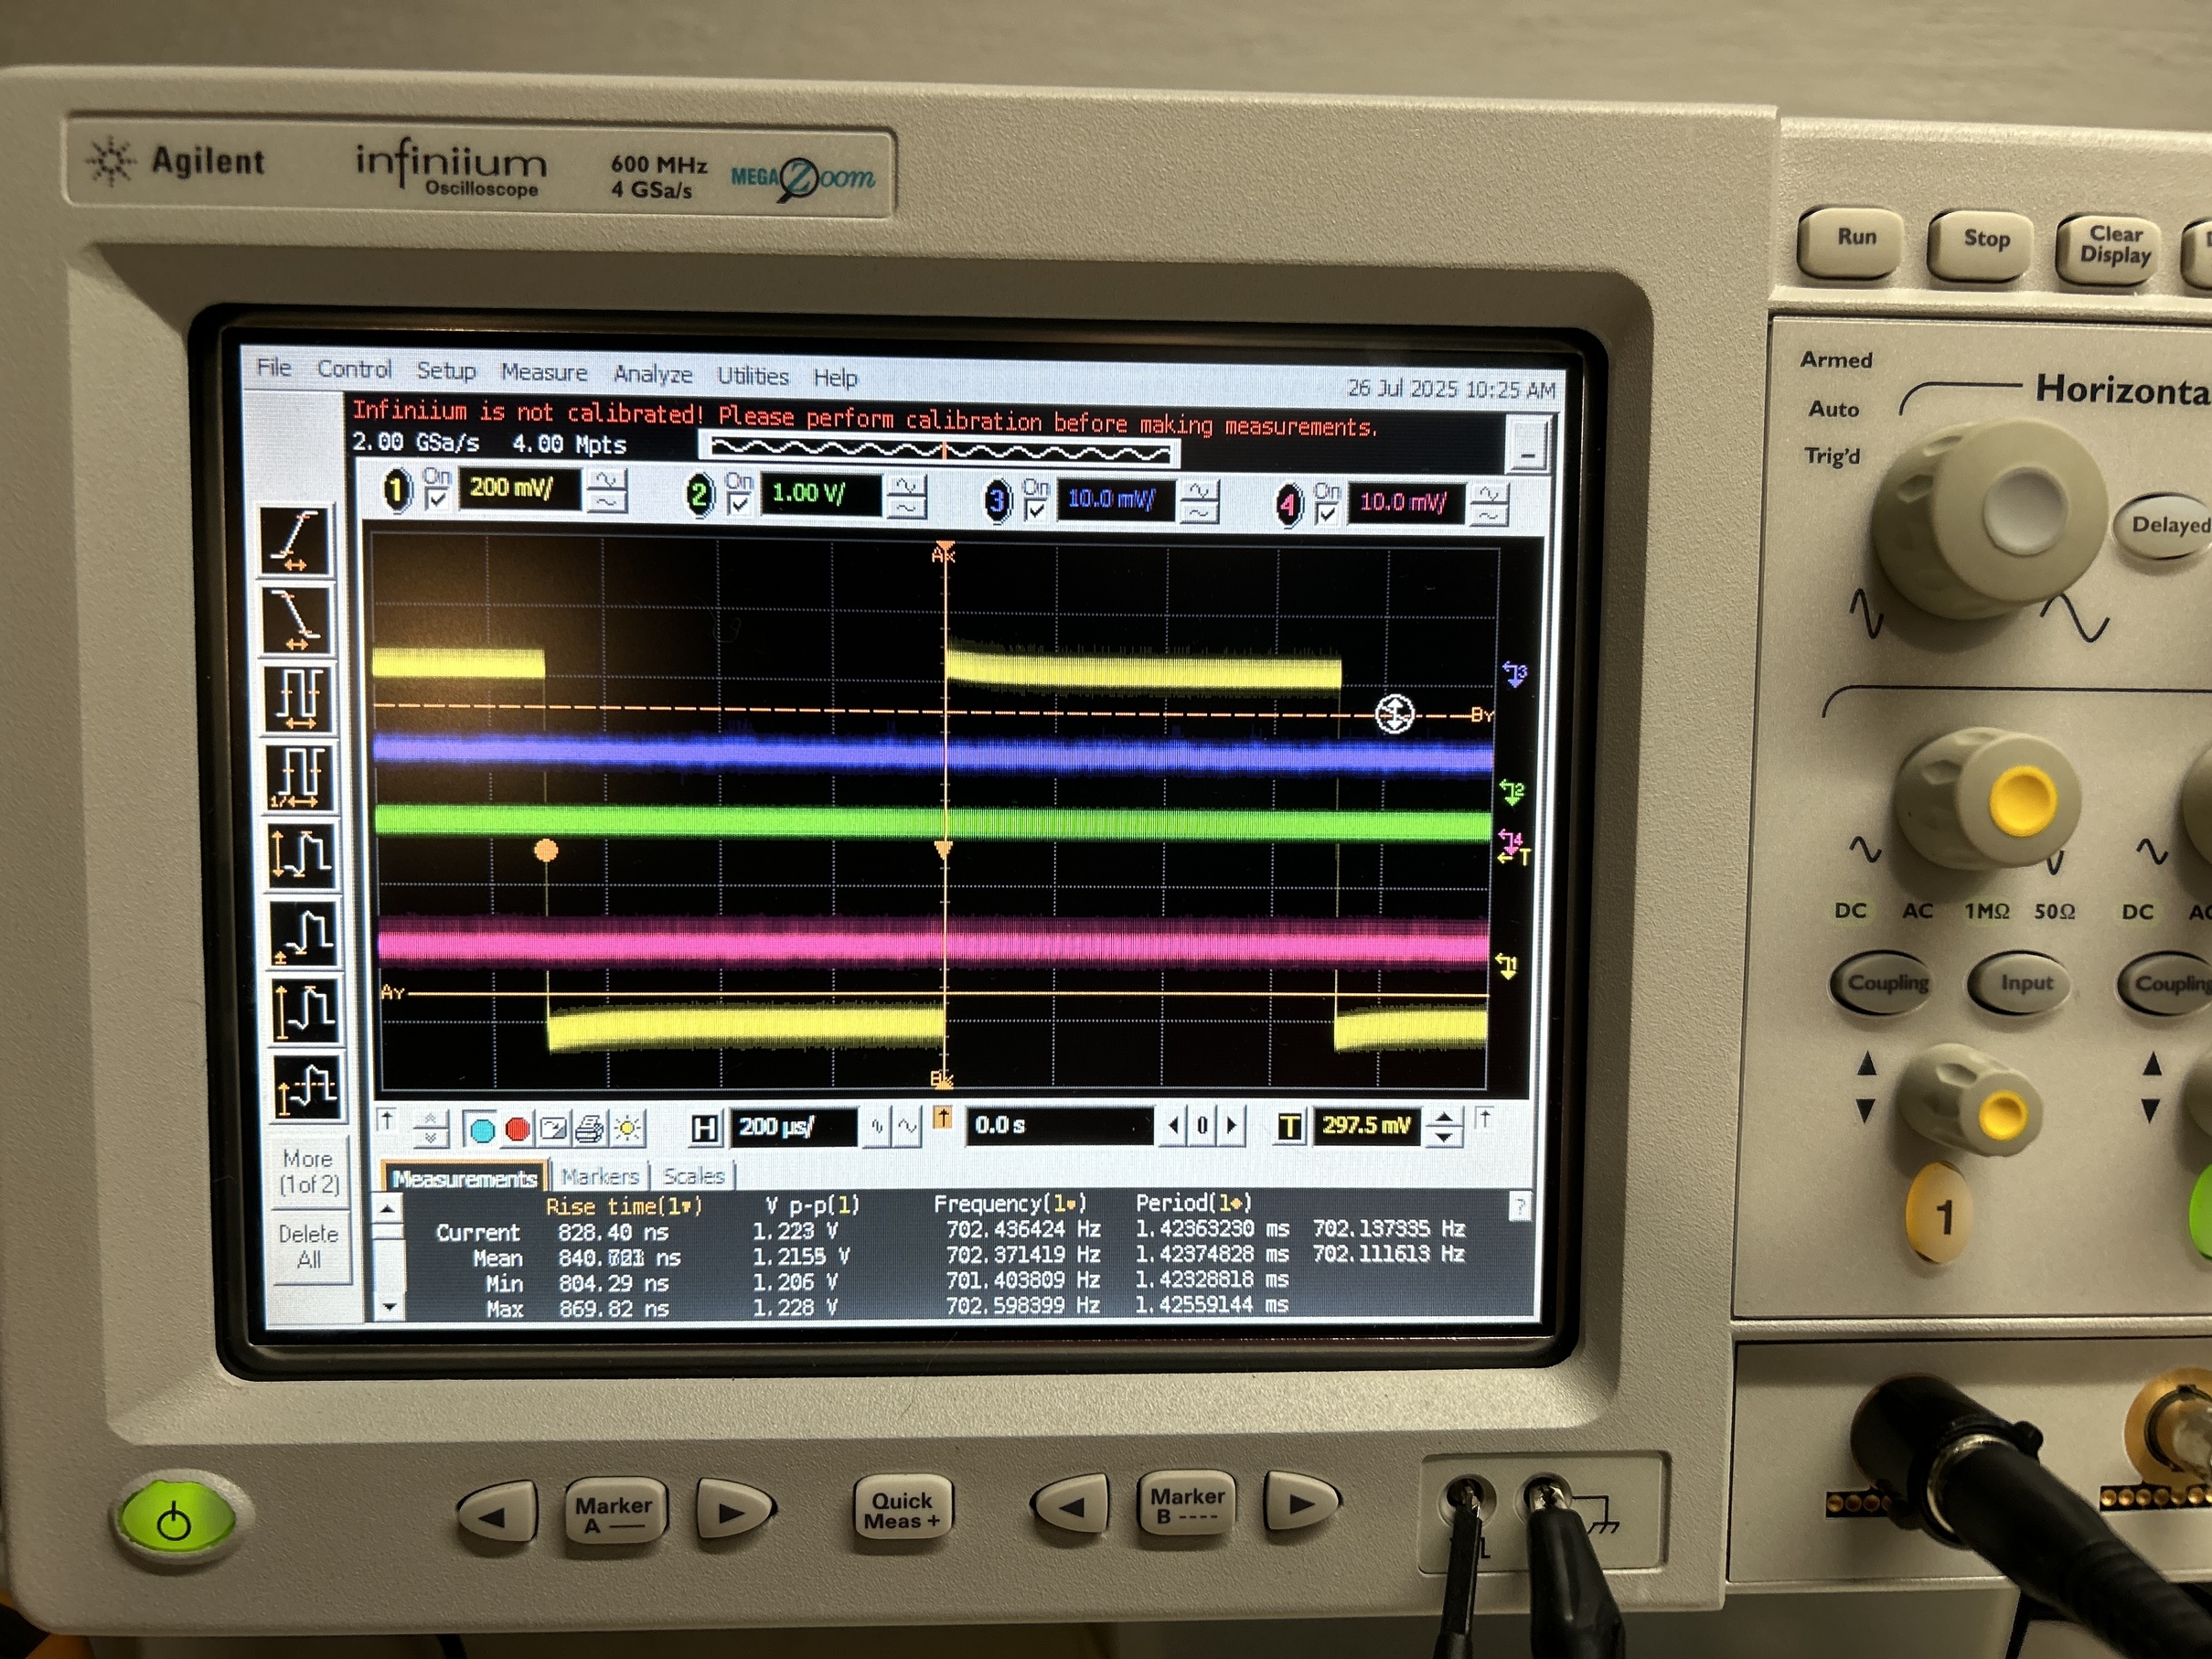This screenshot has width=2212, height=1659.
Task: Click the red stop acquisition icon
Action: (517, 1130)
